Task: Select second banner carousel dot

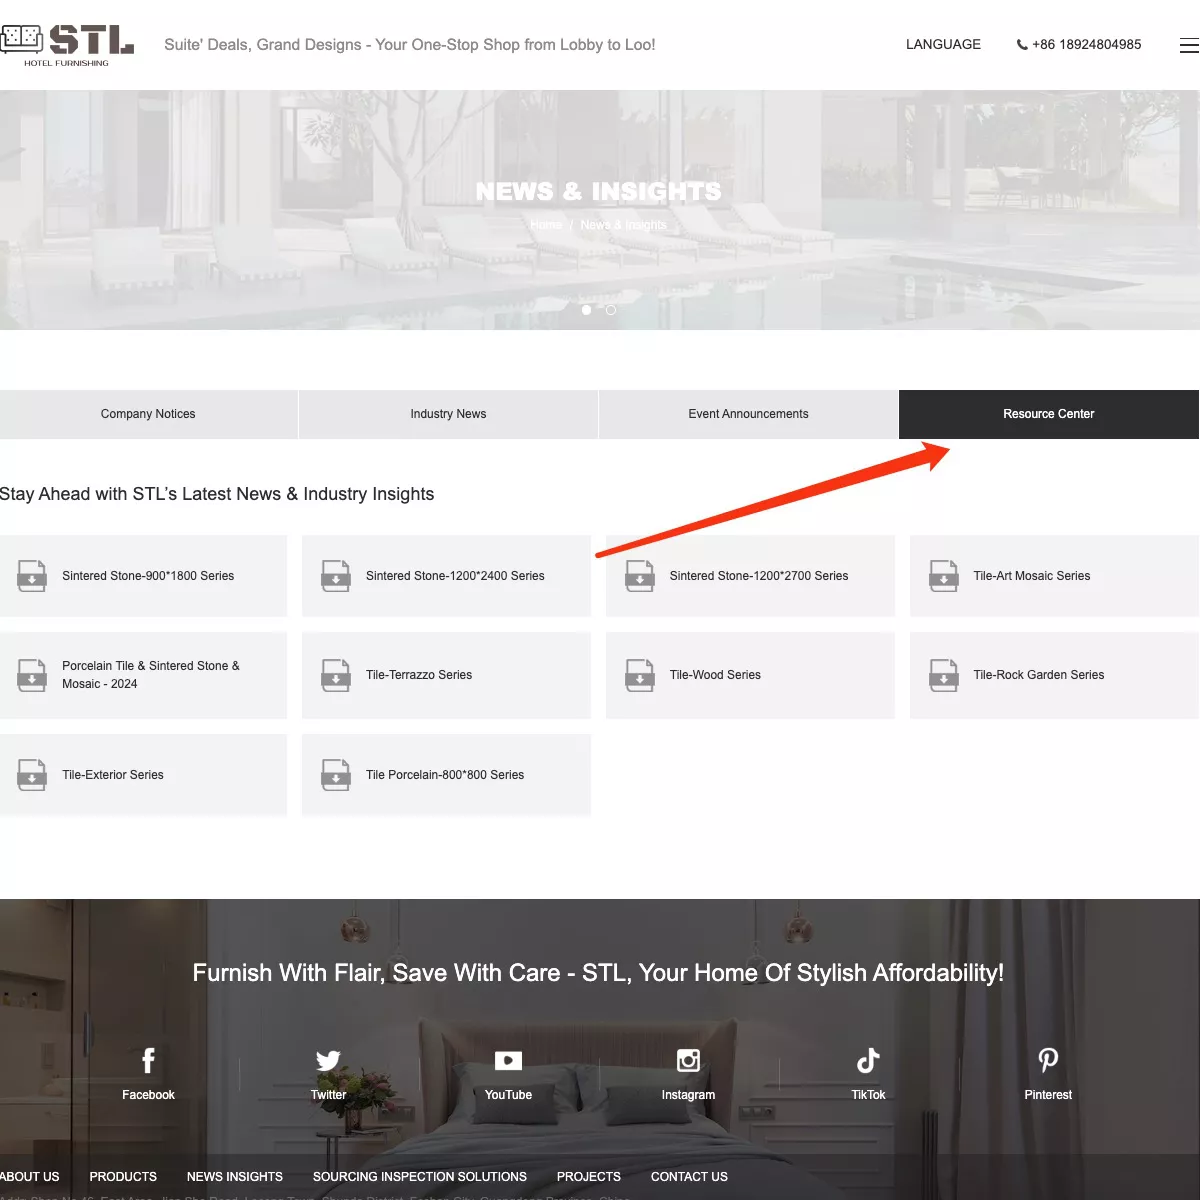Action: tap(611, 310)
